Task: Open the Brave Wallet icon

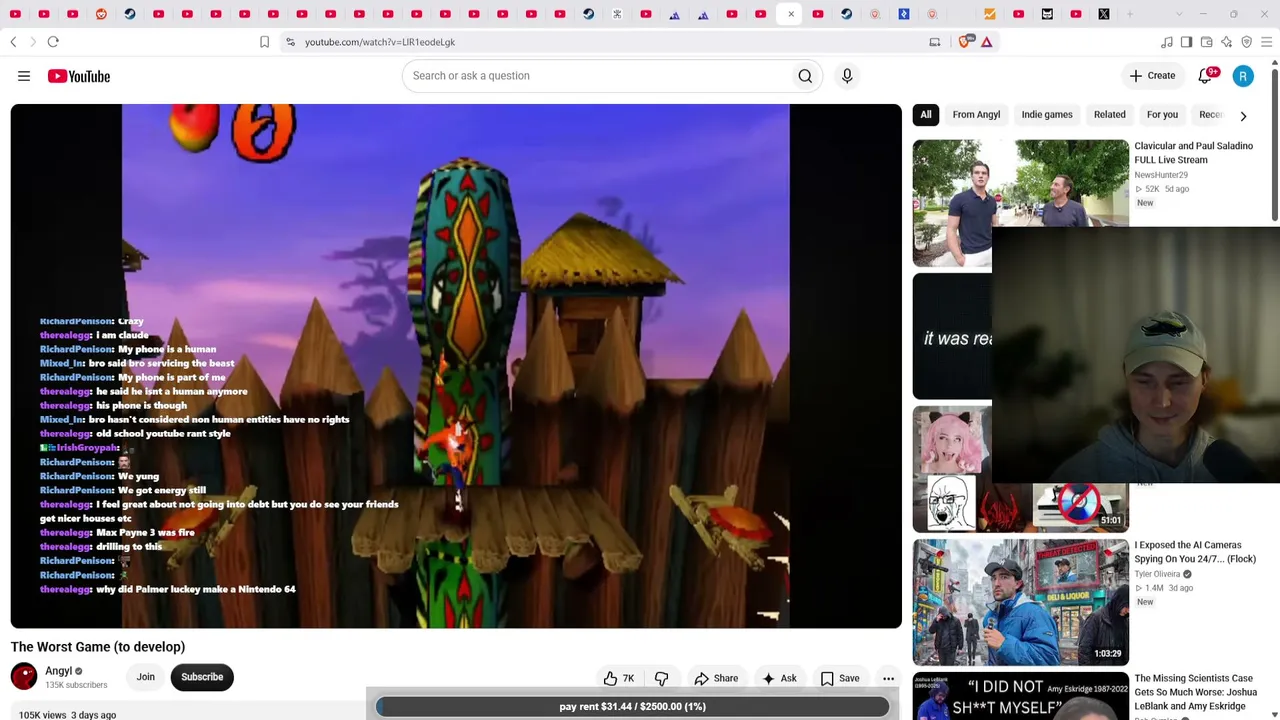Action: click(1207, 42)
